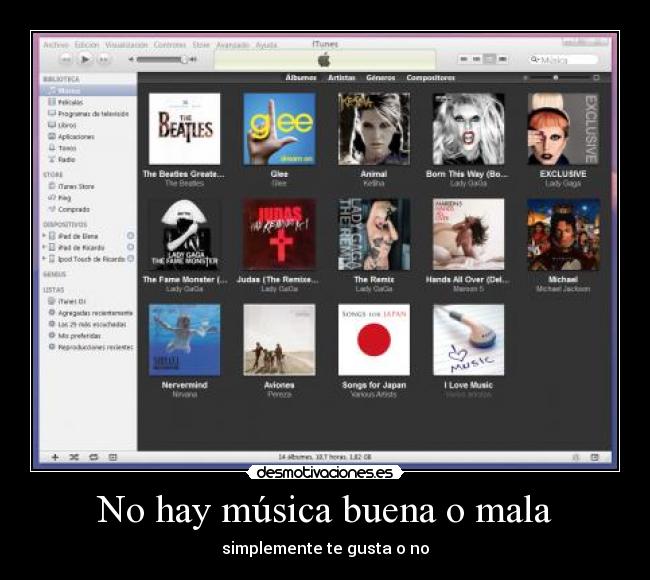The height and width of the screenshot is (580, 650).
Task: Open the Edición menu
Action: (87, 44)
